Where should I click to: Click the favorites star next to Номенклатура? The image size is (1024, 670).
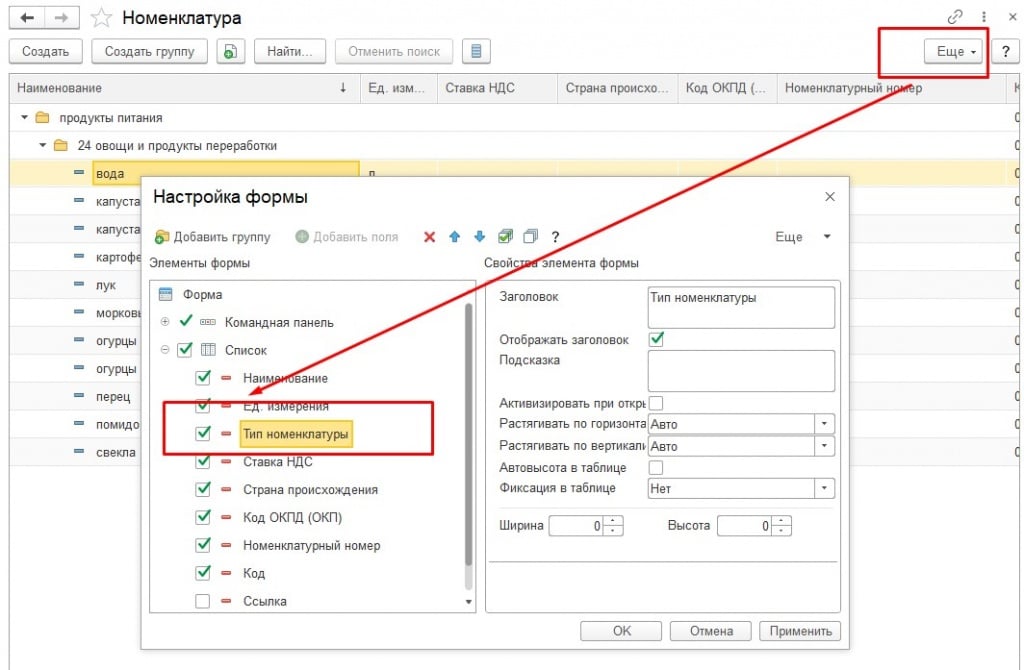(x=100, y=18)
